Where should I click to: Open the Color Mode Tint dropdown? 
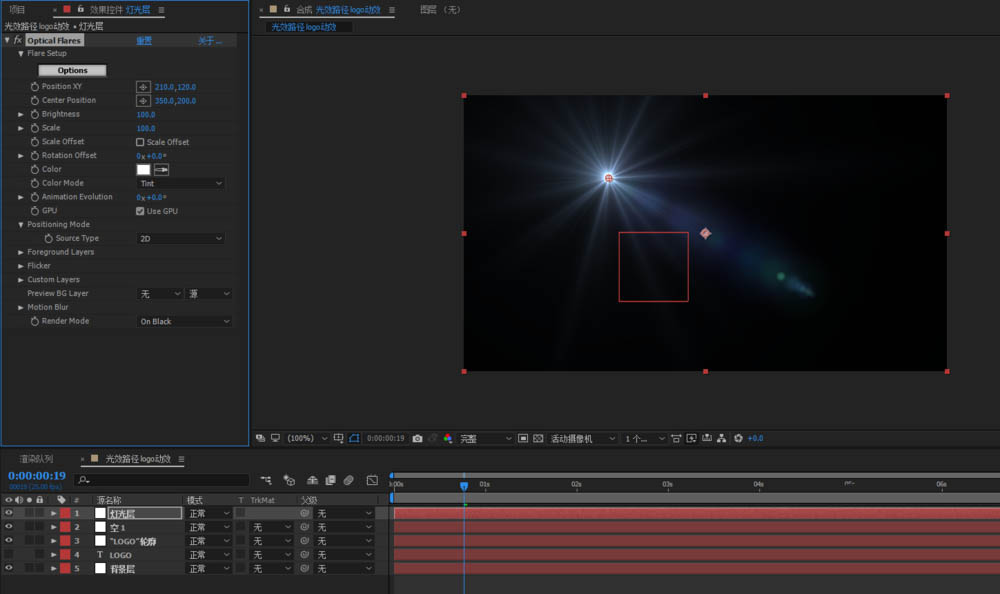point(181,184)
